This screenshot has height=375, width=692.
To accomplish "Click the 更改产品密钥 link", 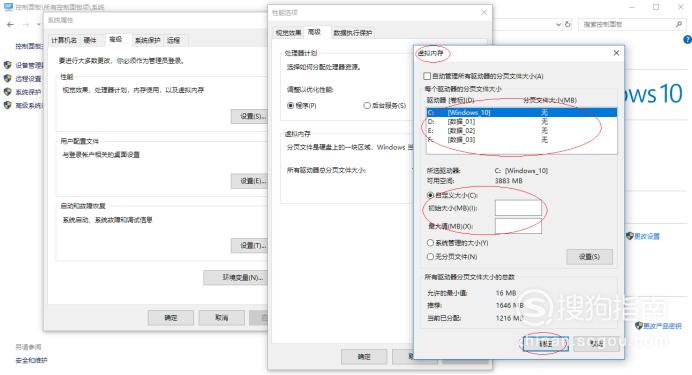I will [x=662, y=326].
